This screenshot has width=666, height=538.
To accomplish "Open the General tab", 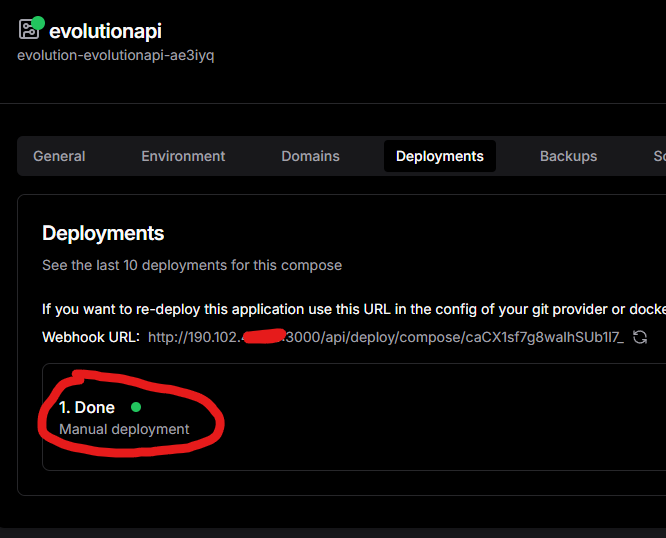I will coord(59,156).
